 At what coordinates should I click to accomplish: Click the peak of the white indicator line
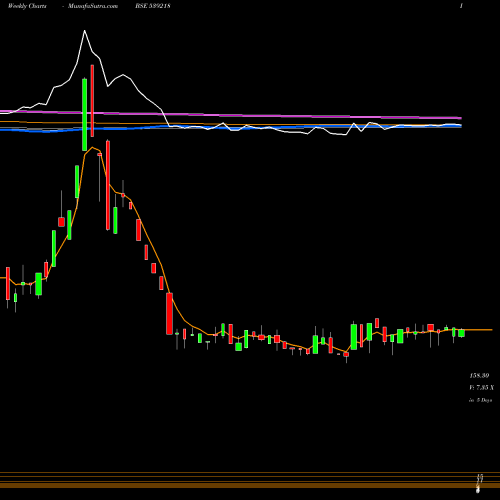(x=84, y=31)
